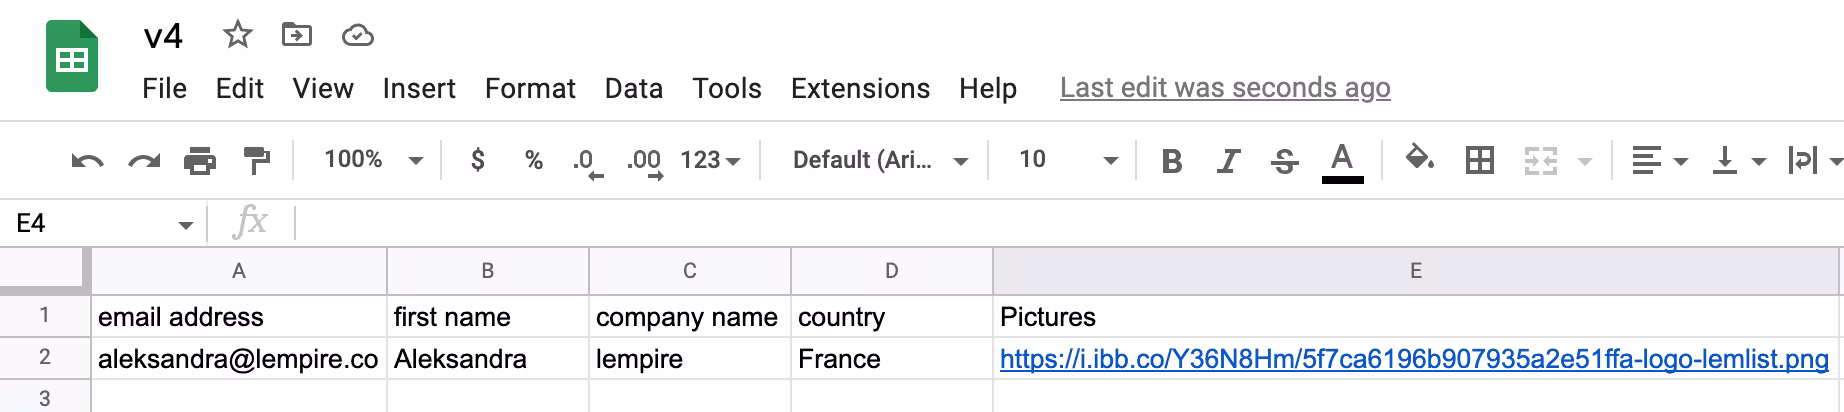Expand the Default (Arial) font dropdown
This screenshot has width=1844, height=412.
[x=879, y=160]
